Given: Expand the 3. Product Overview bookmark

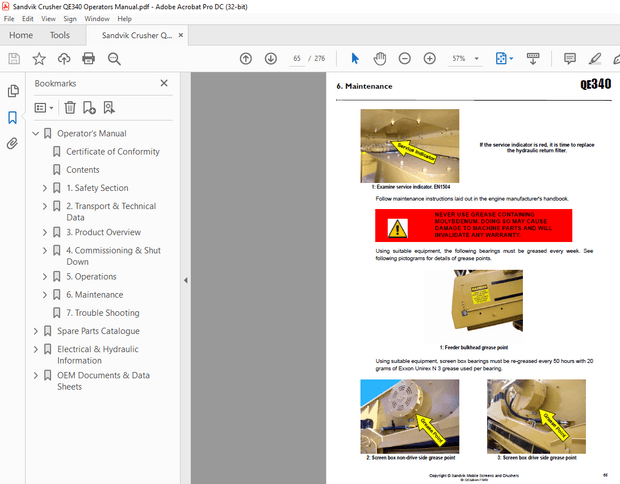Looking at the screenshot, I should coord(45,233).
